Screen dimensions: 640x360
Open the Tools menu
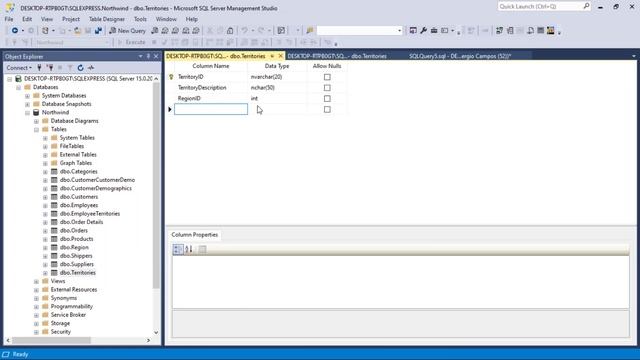point(140,19)
